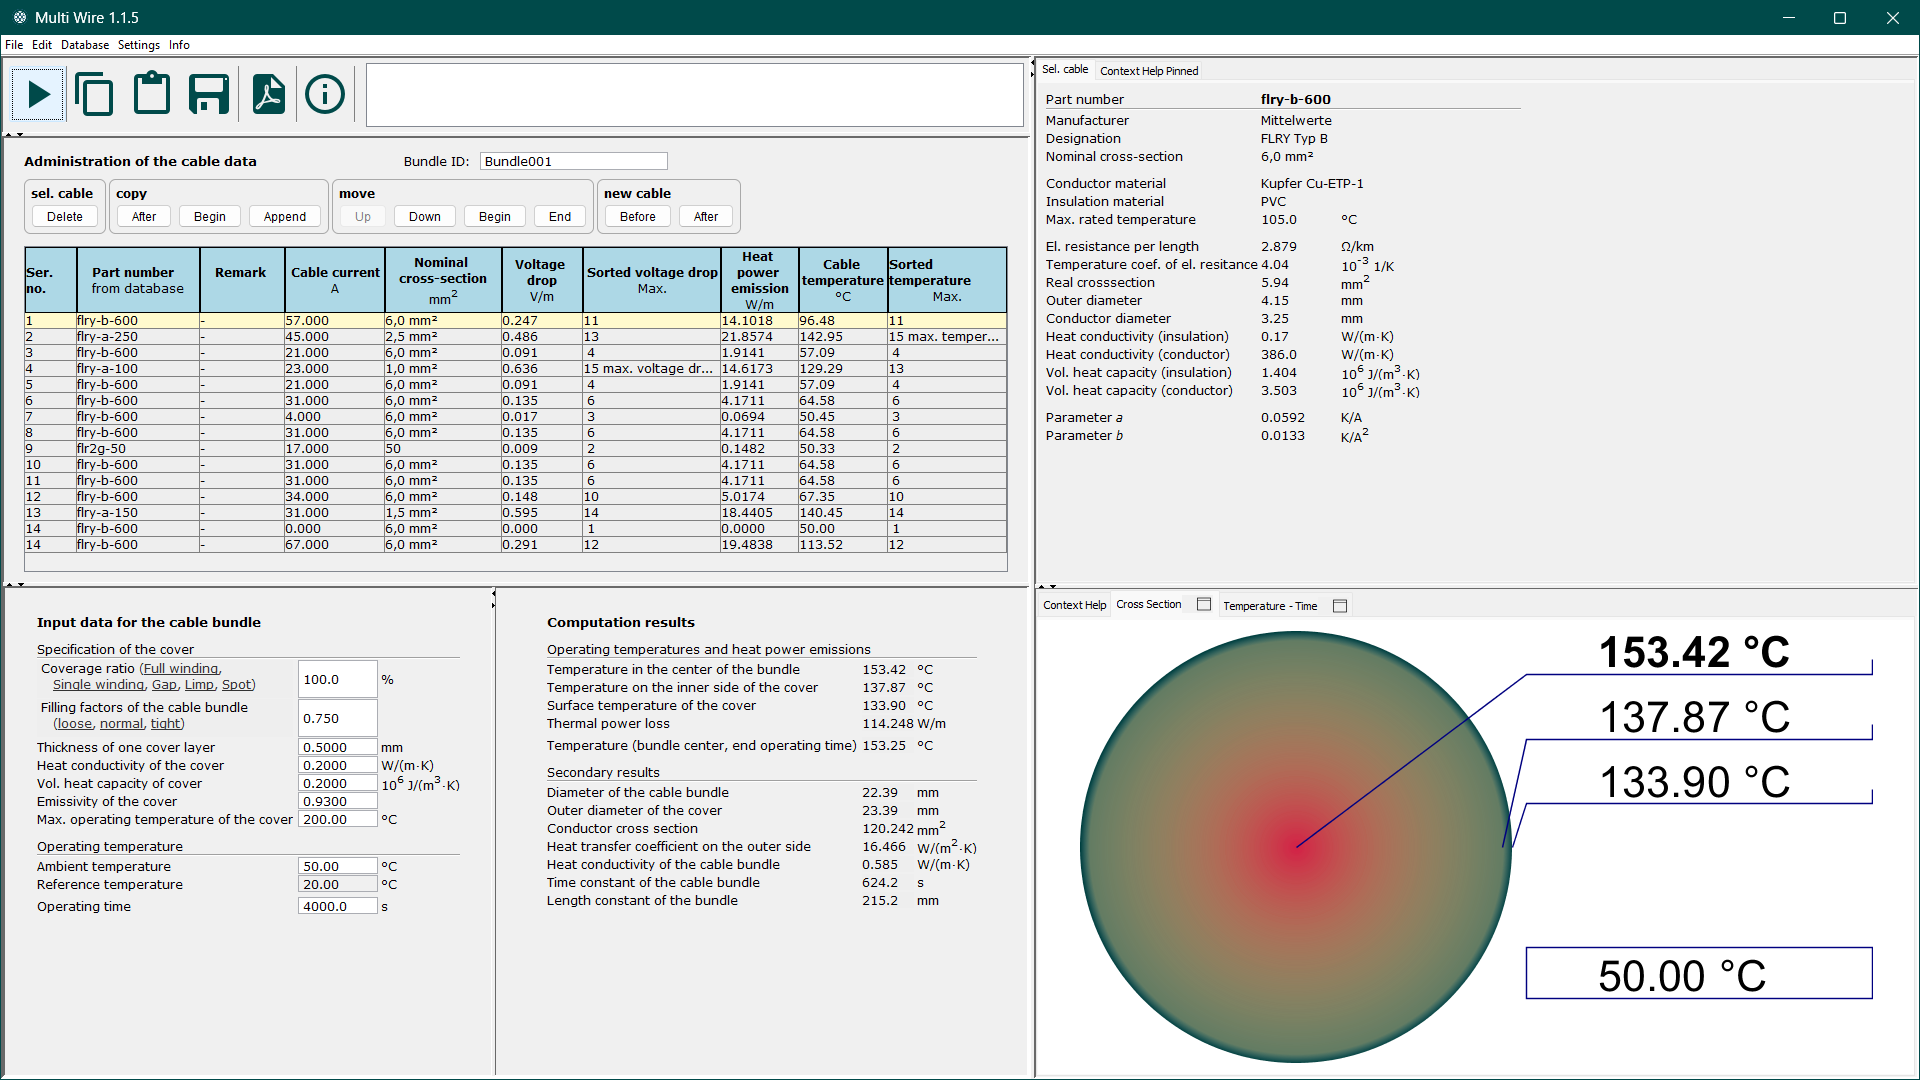The image size is (1920, 1080).
Task: Click the Bundle ID input field
Action: point(574,161)
